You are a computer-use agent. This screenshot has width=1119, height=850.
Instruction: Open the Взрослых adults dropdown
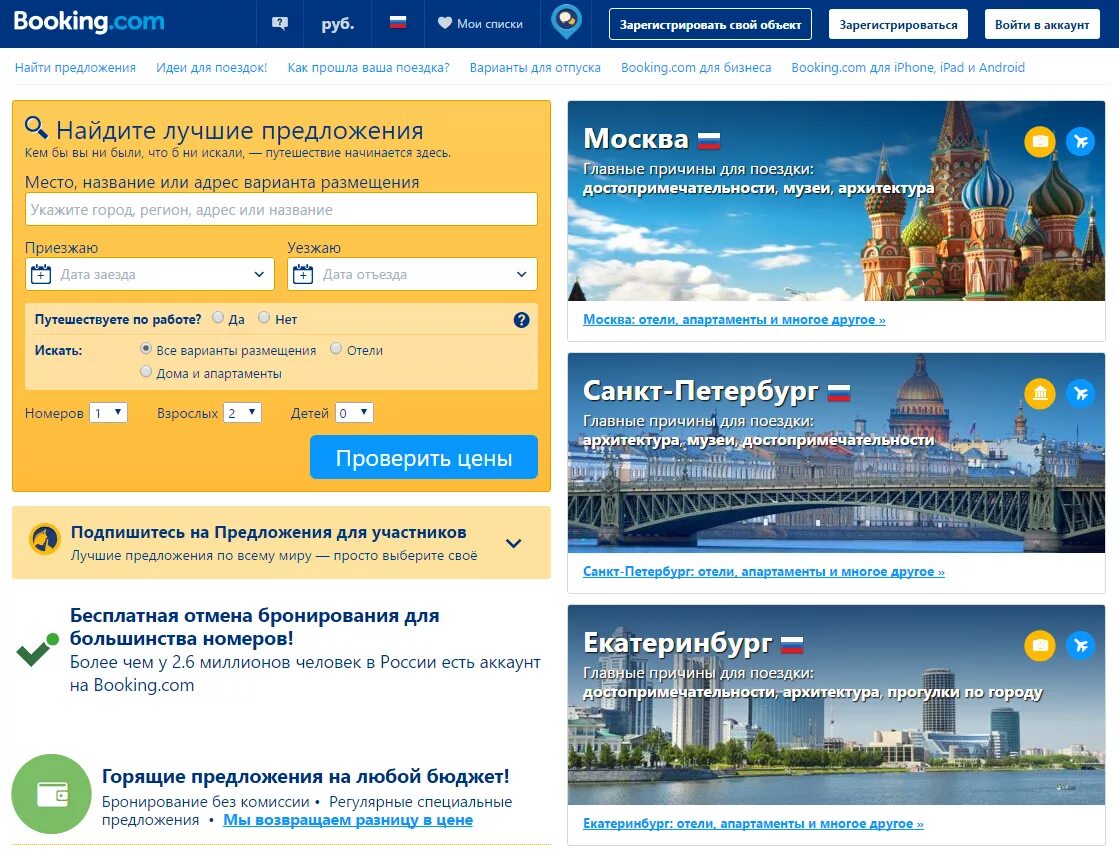(x=243, y=413)
